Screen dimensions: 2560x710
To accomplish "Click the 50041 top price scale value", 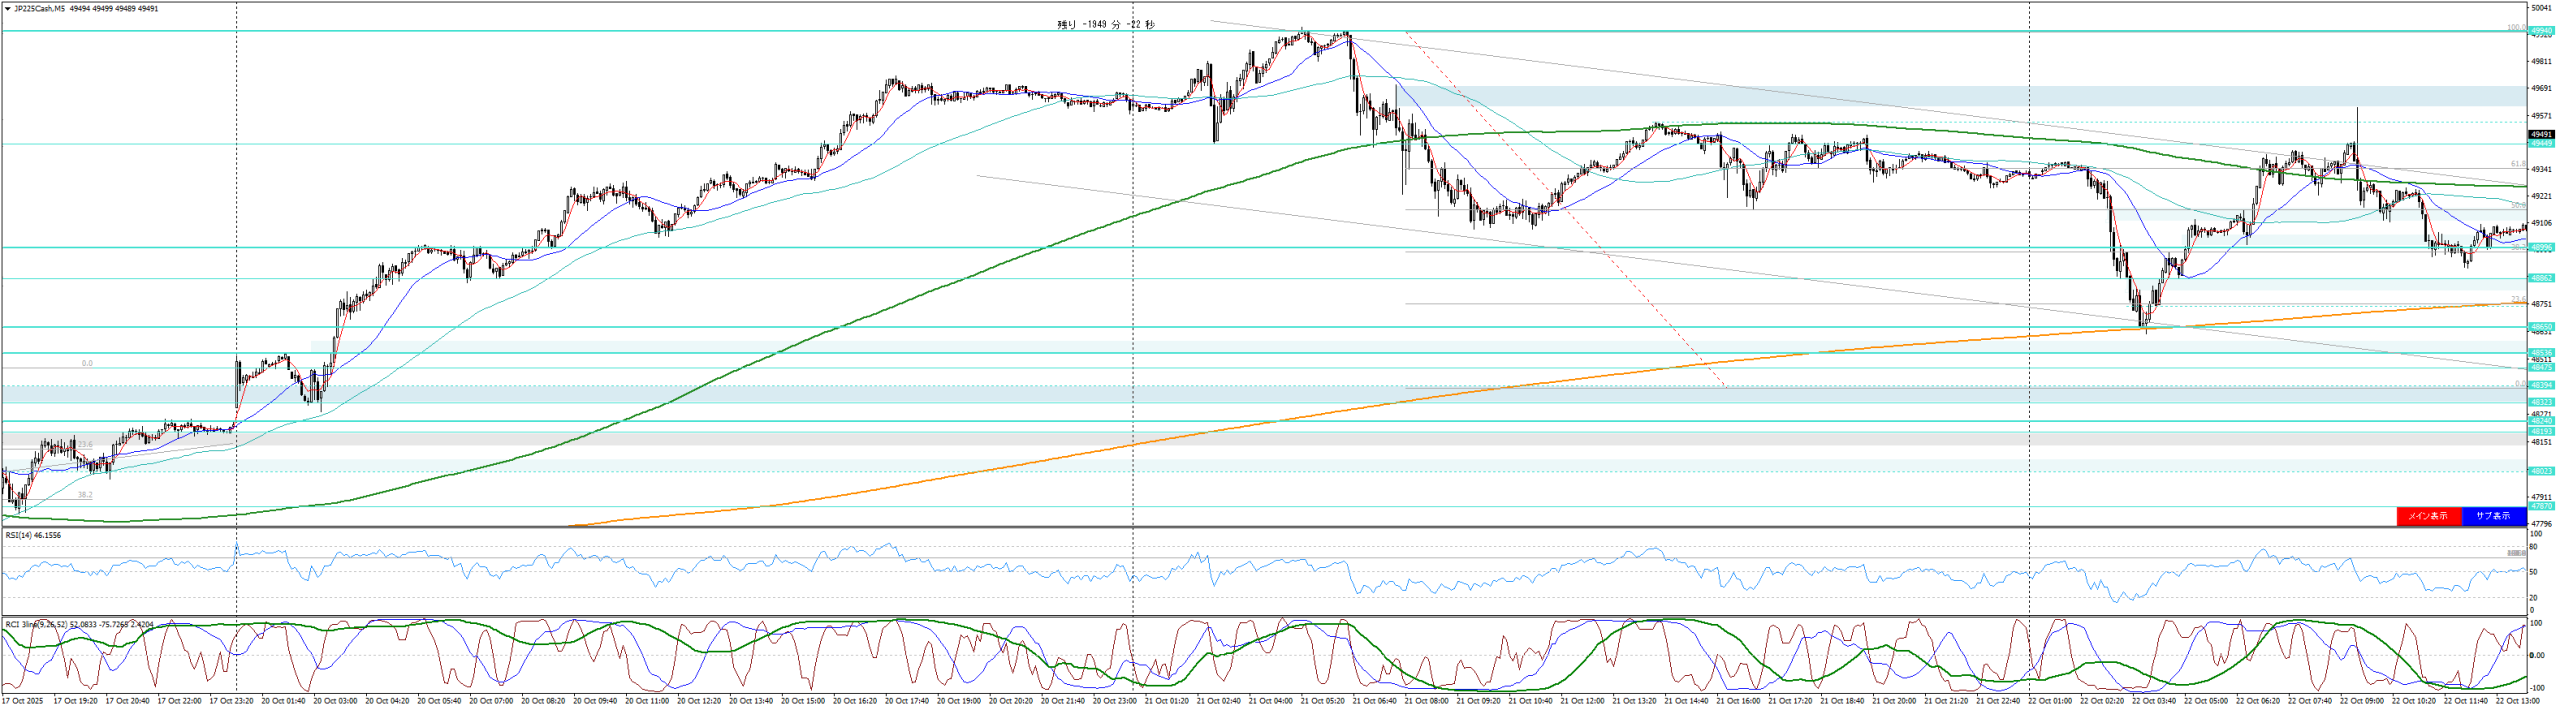I will pyautogui.click(x=2541, y=8).
